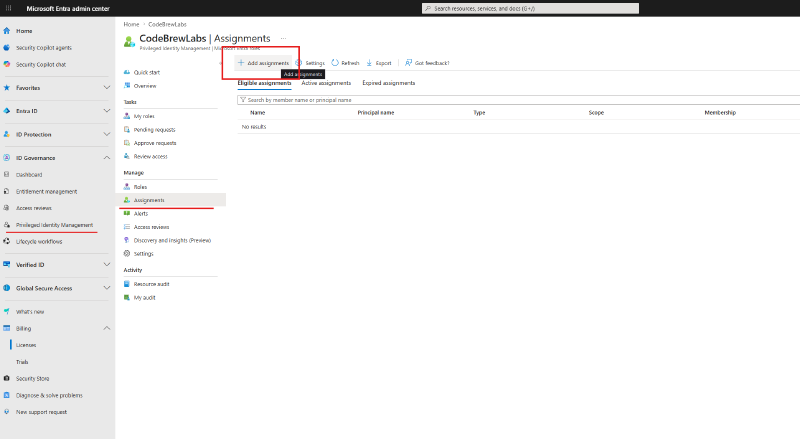The width and height of the screenshot is (800, 439).
Task: Open Licenses under Billing
Action: coord(26,345)
